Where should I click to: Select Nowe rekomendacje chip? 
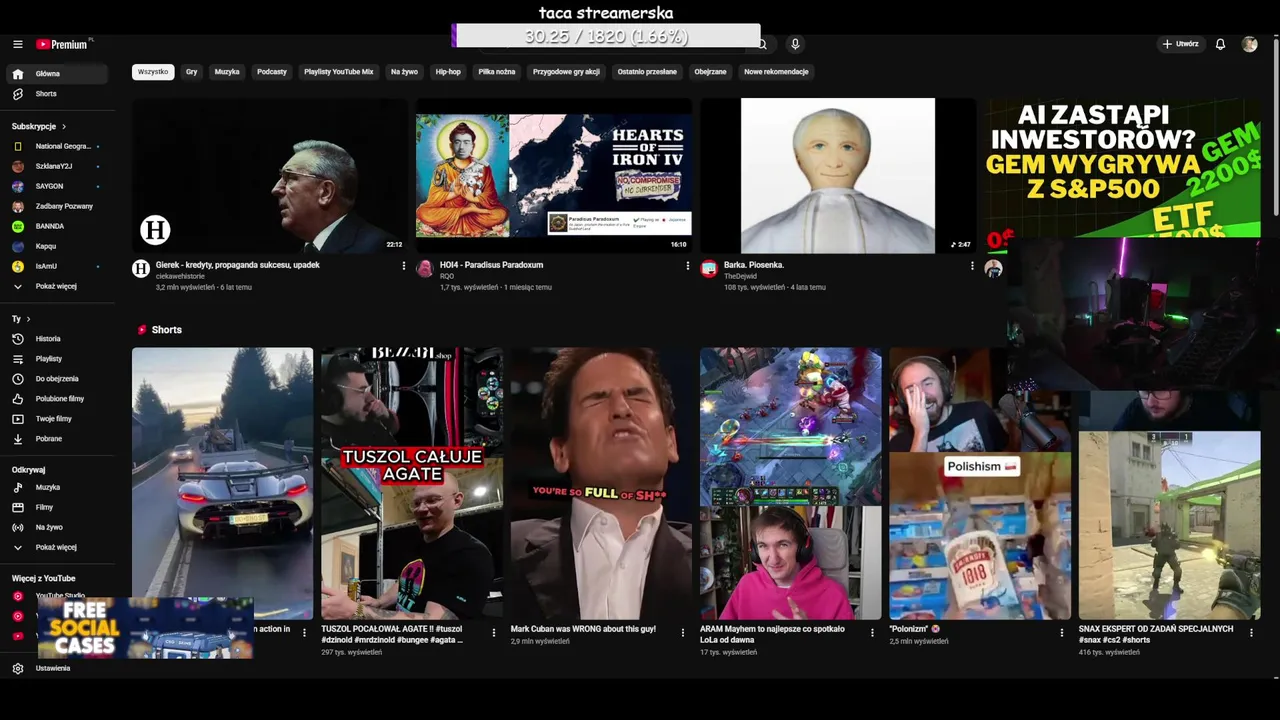tap(776, 72)
